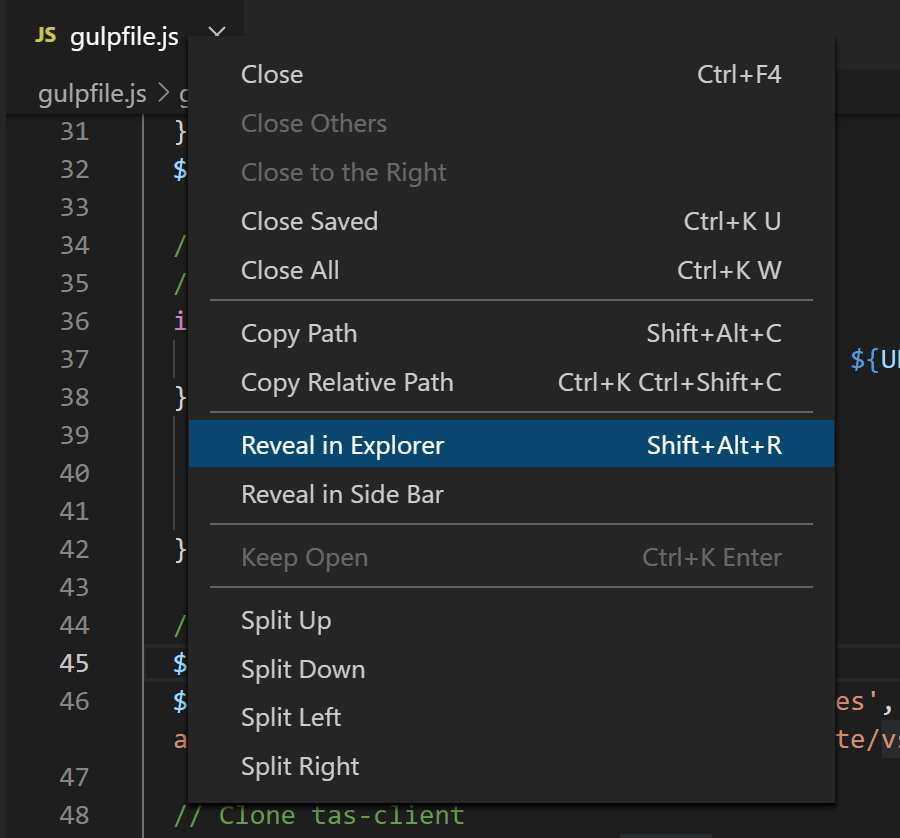Choose Split Down
The height and width of the screenshot is (838, 900).
pyautogui.click(x=302, y=669)
